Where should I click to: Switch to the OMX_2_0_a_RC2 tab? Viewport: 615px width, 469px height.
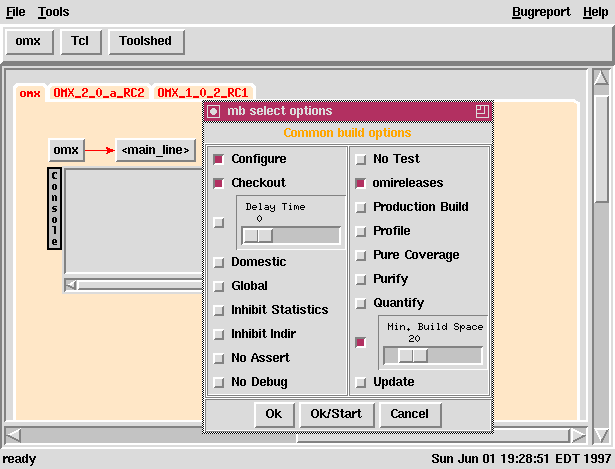tap(98, 93)
